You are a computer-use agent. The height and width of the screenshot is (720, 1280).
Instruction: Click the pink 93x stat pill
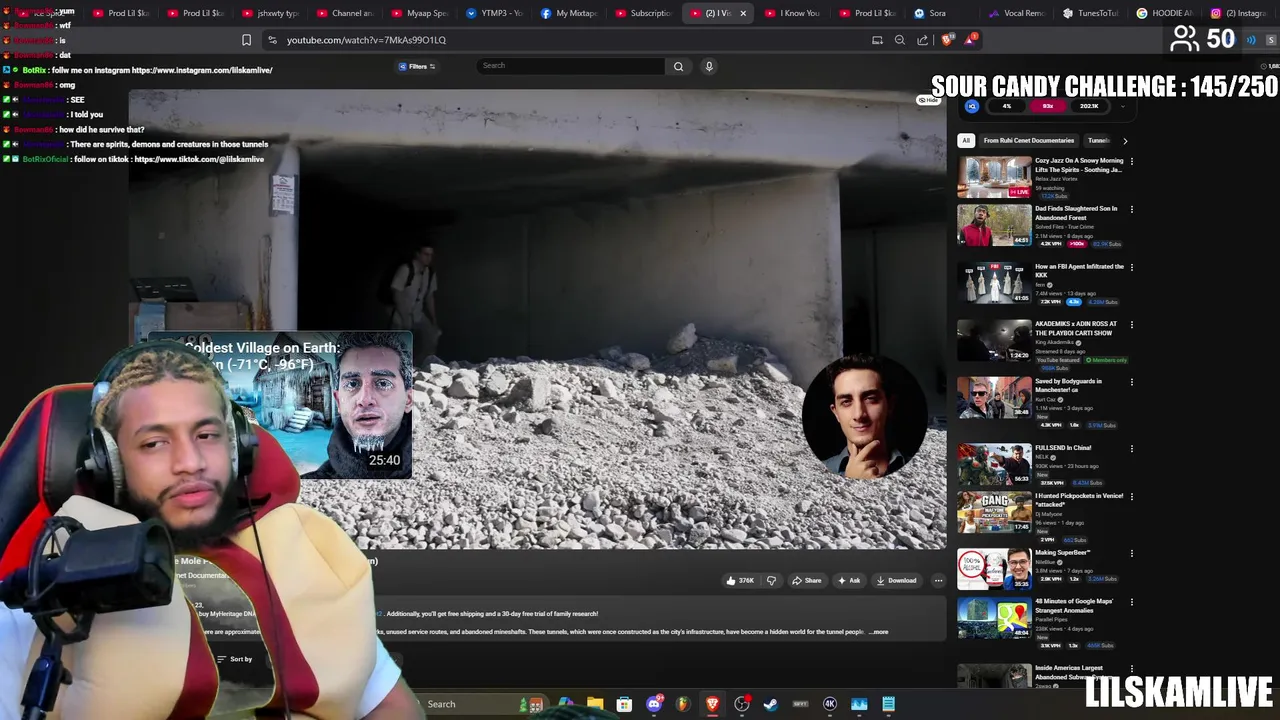(1048, 106)
